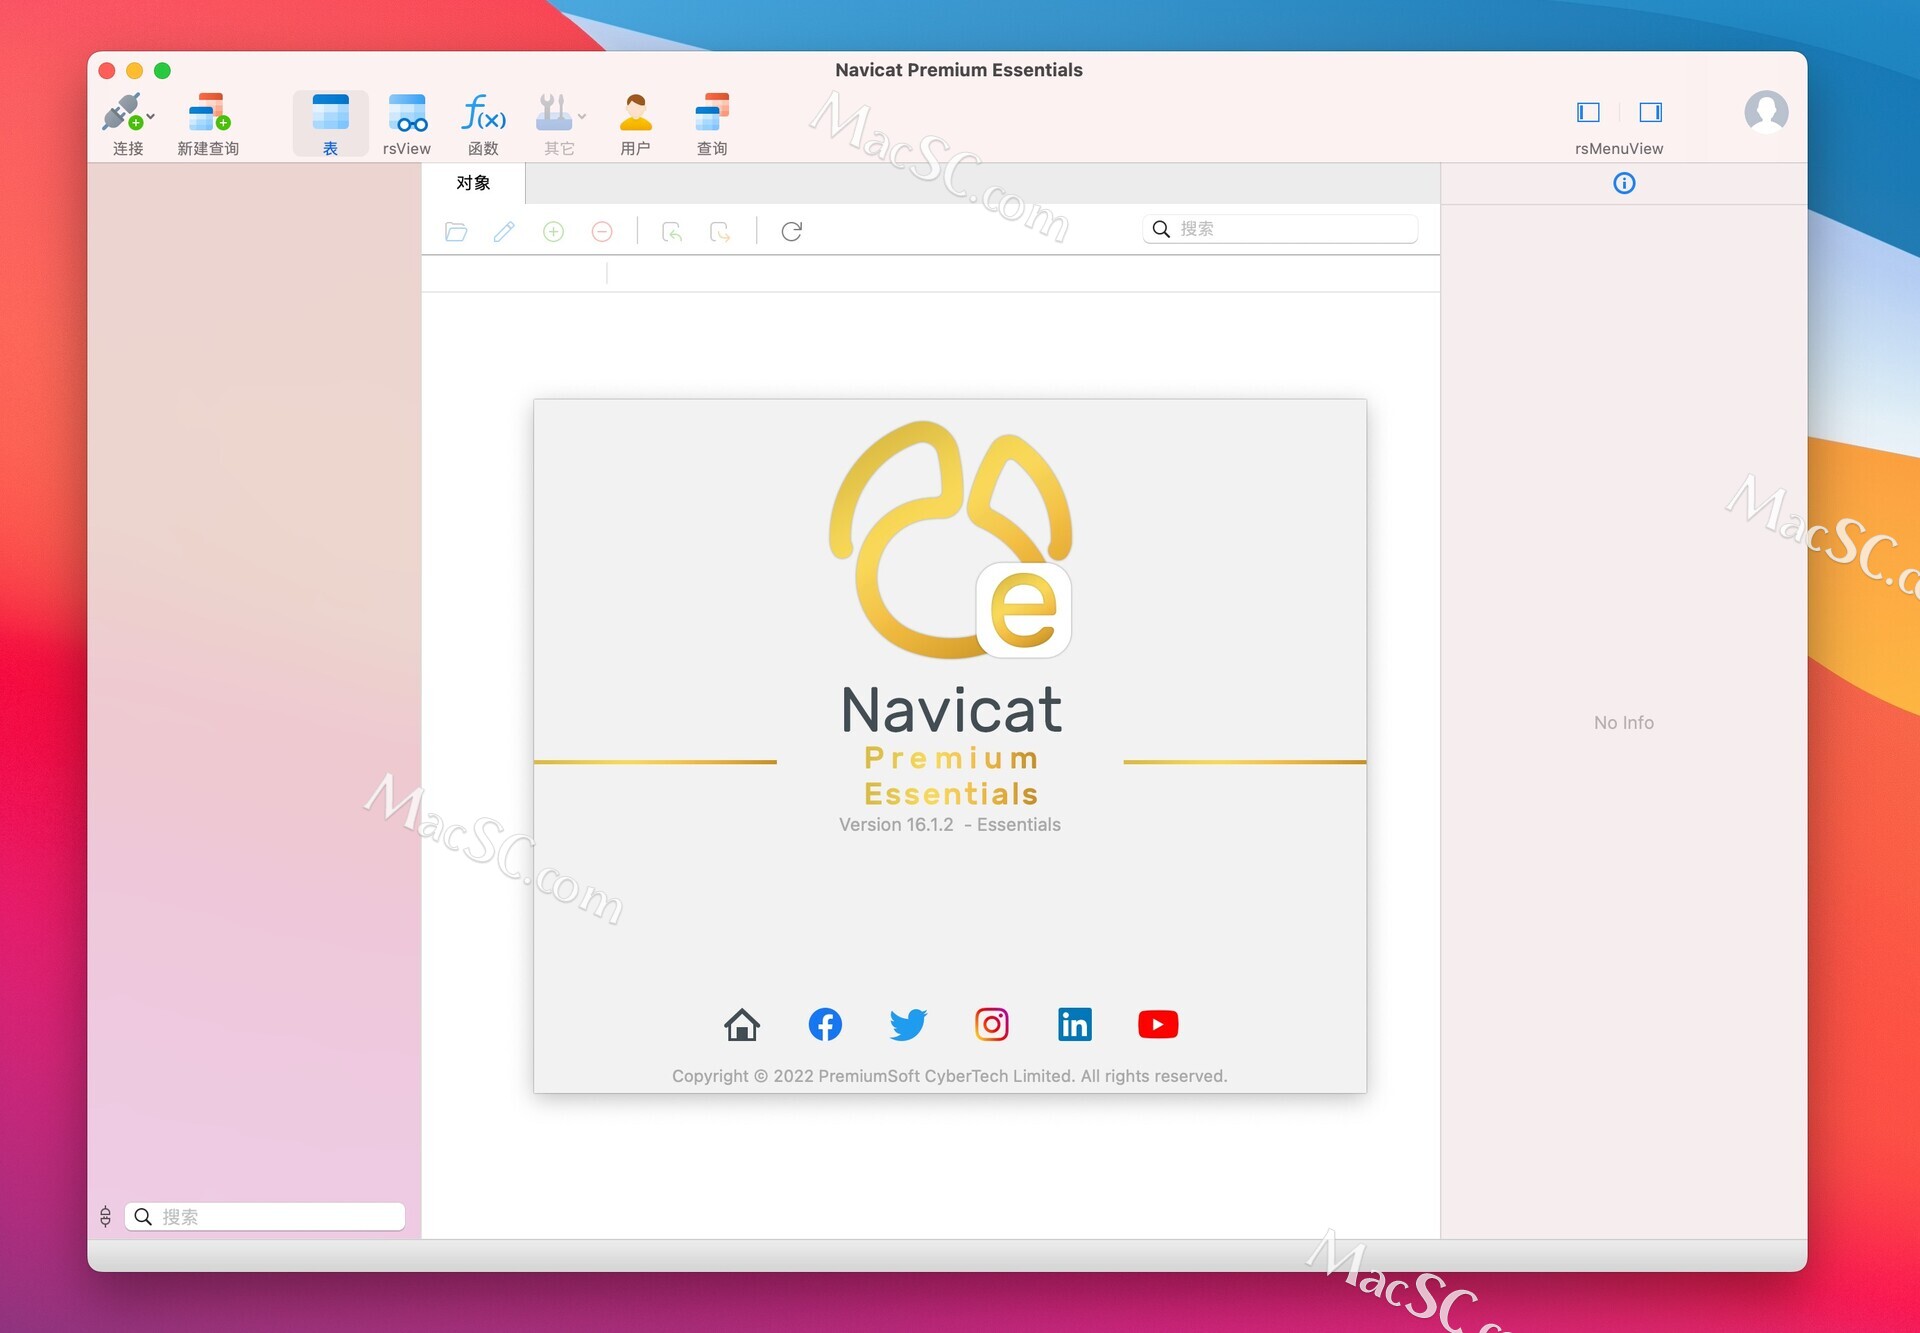Open the user account avatar
This screenshot has width=1920, height=1333.
(x=1766, y=112)
